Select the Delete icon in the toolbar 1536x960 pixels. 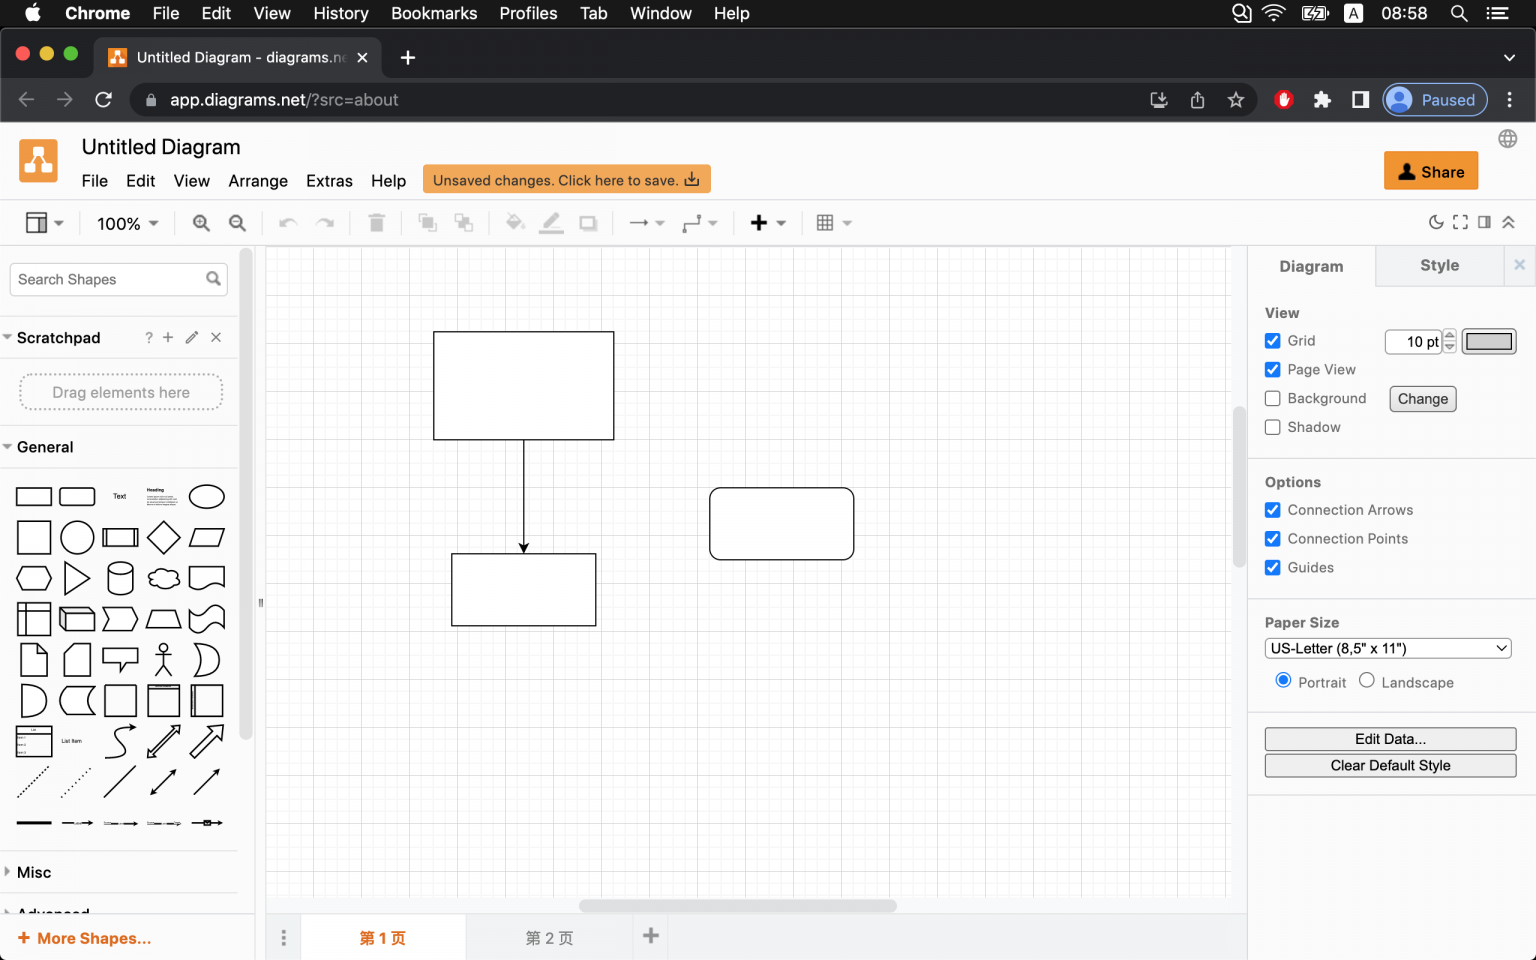point(377,222)
